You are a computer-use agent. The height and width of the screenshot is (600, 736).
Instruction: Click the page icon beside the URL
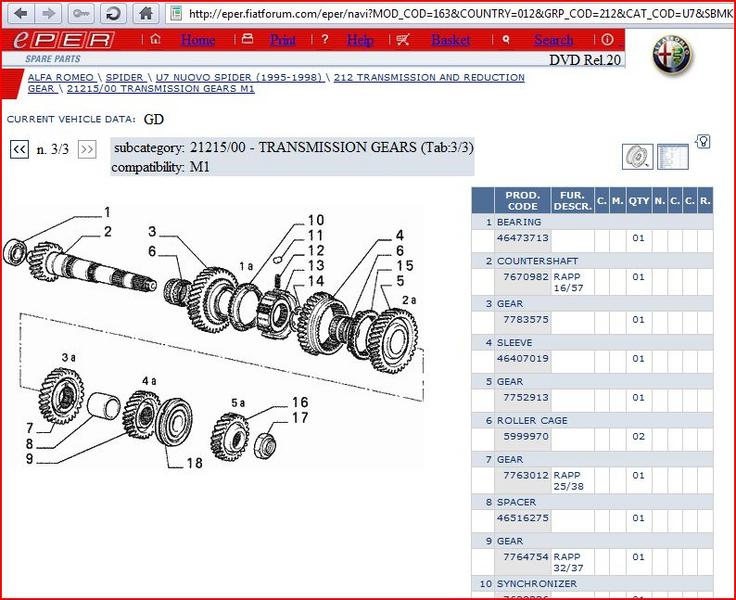[x=176, y=14]
